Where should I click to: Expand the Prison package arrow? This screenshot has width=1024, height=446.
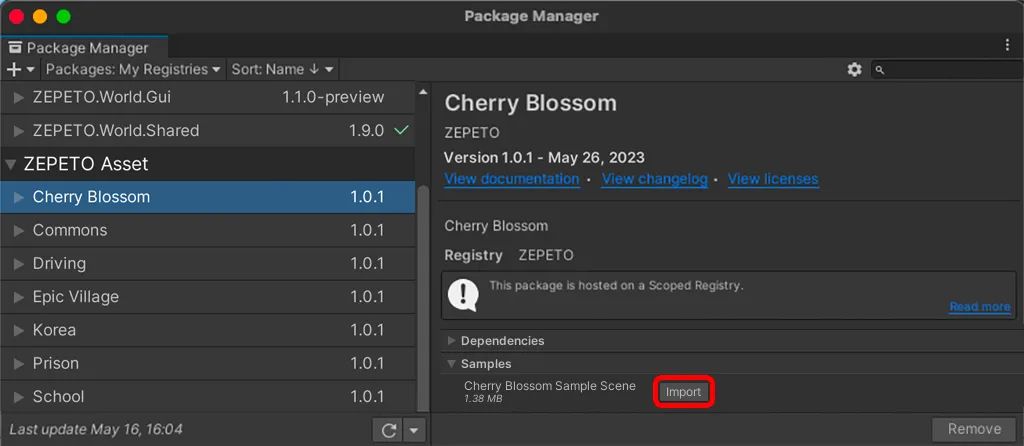coord(19,364)
